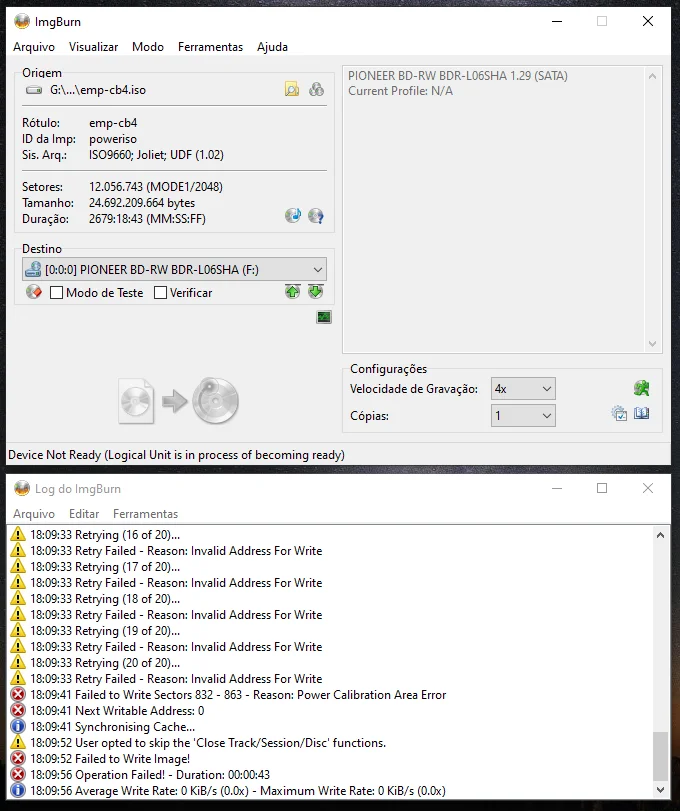Screen dimensions: 680x811
Task: Enable the Verificar checkbox
Action: coord(160,293)
